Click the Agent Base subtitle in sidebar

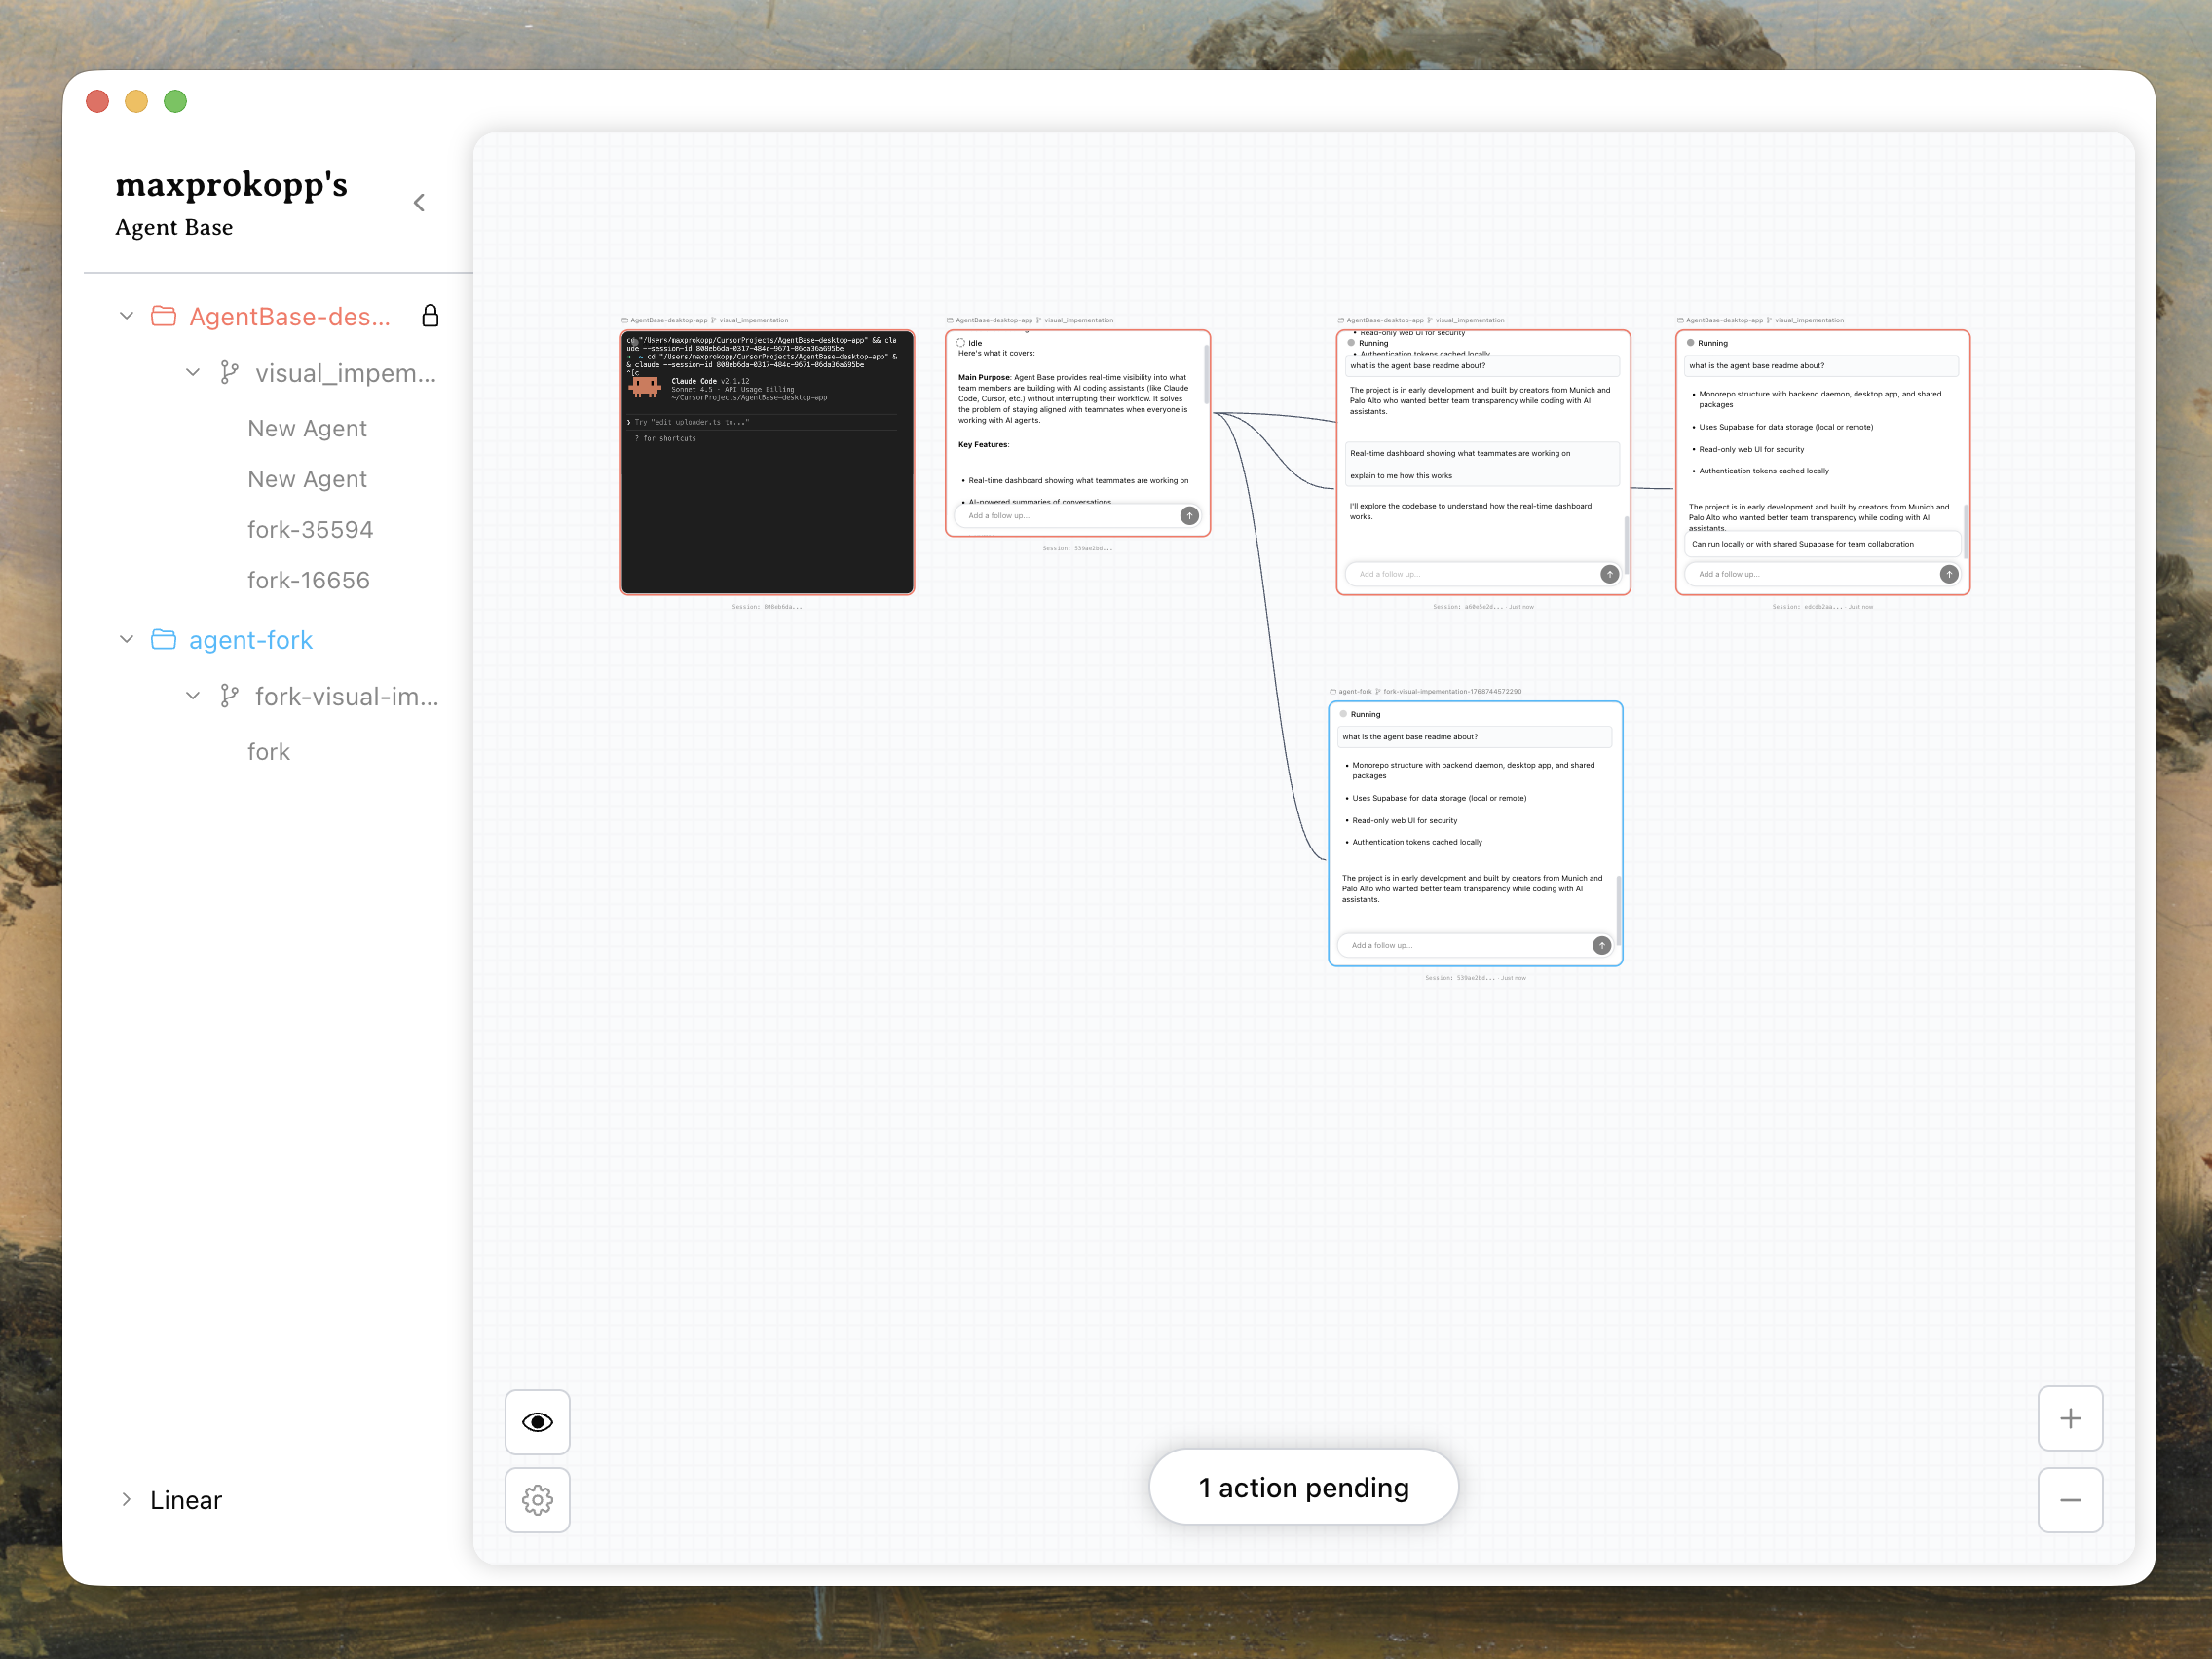[174, 227]
